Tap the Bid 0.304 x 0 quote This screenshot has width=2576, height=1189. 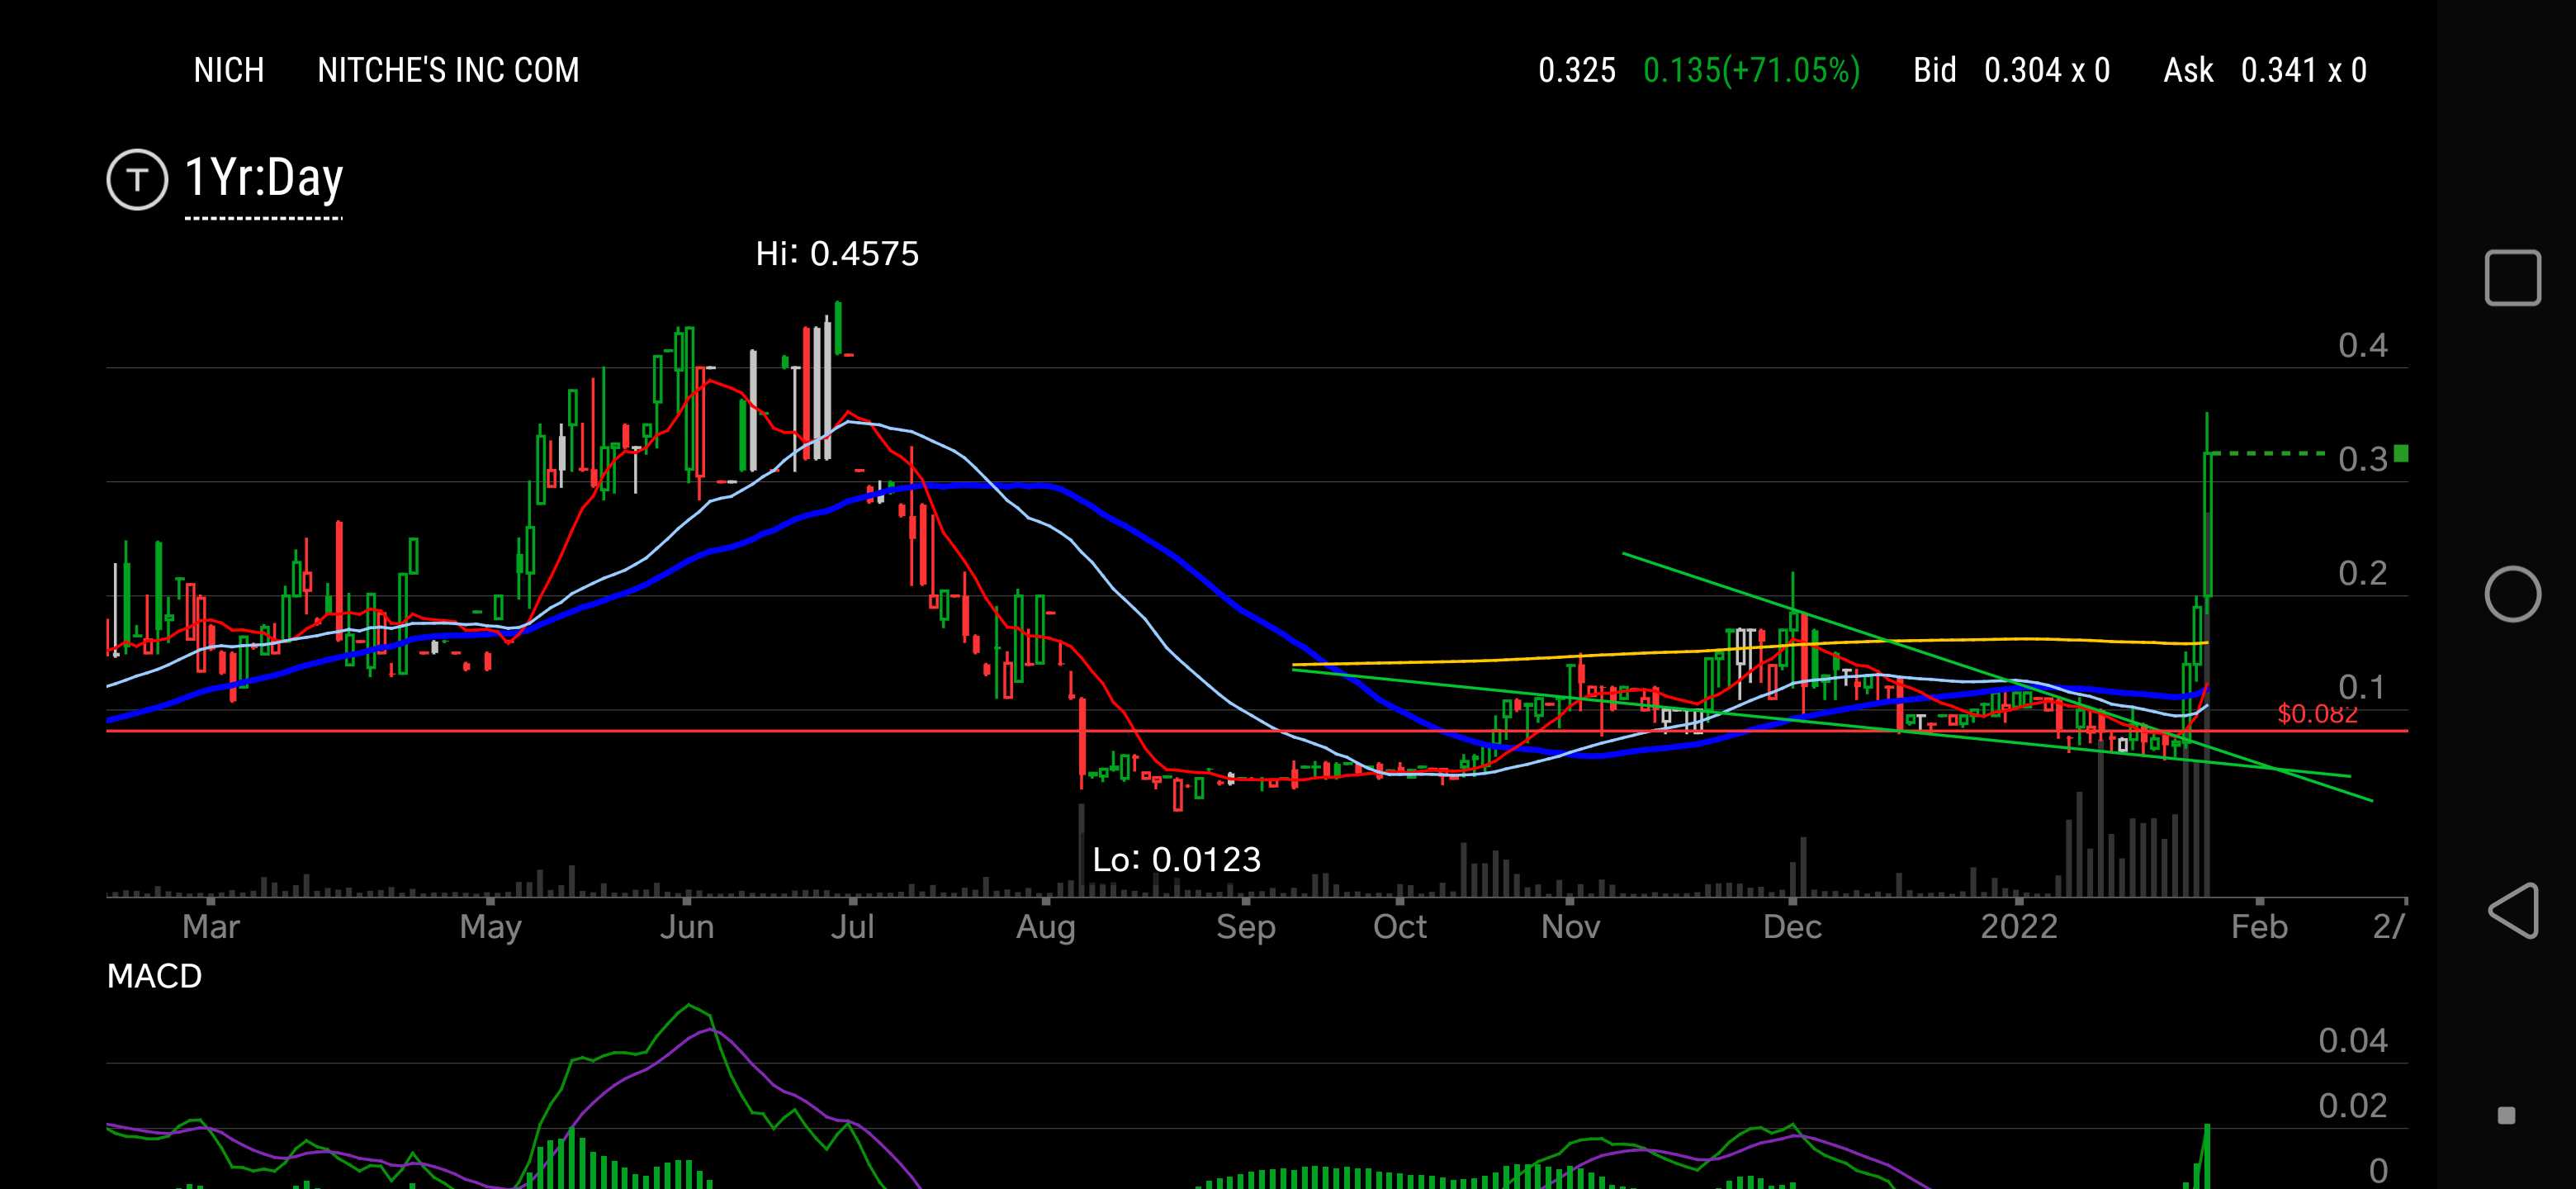click(2012, 70)
